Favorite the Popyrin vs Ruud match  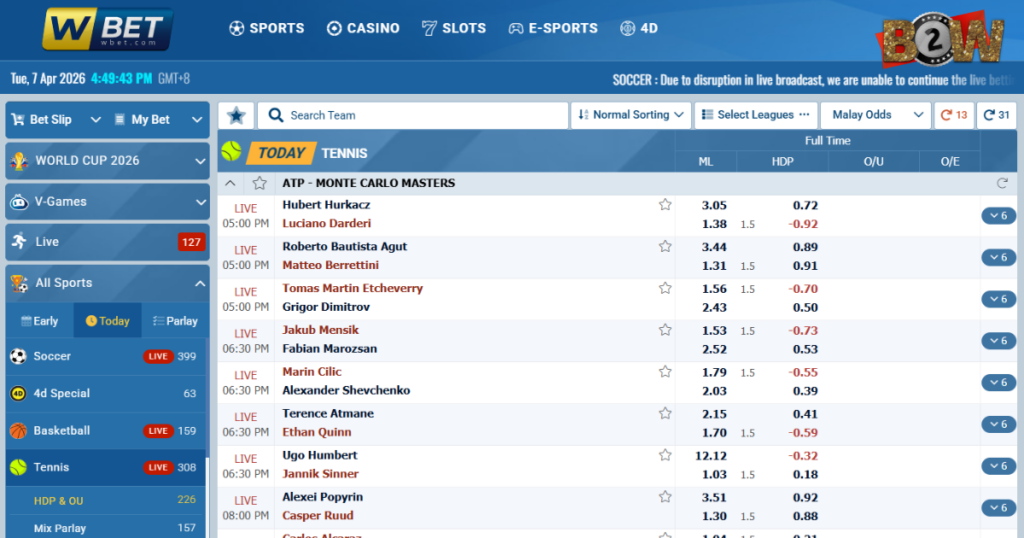pos(665,498)
